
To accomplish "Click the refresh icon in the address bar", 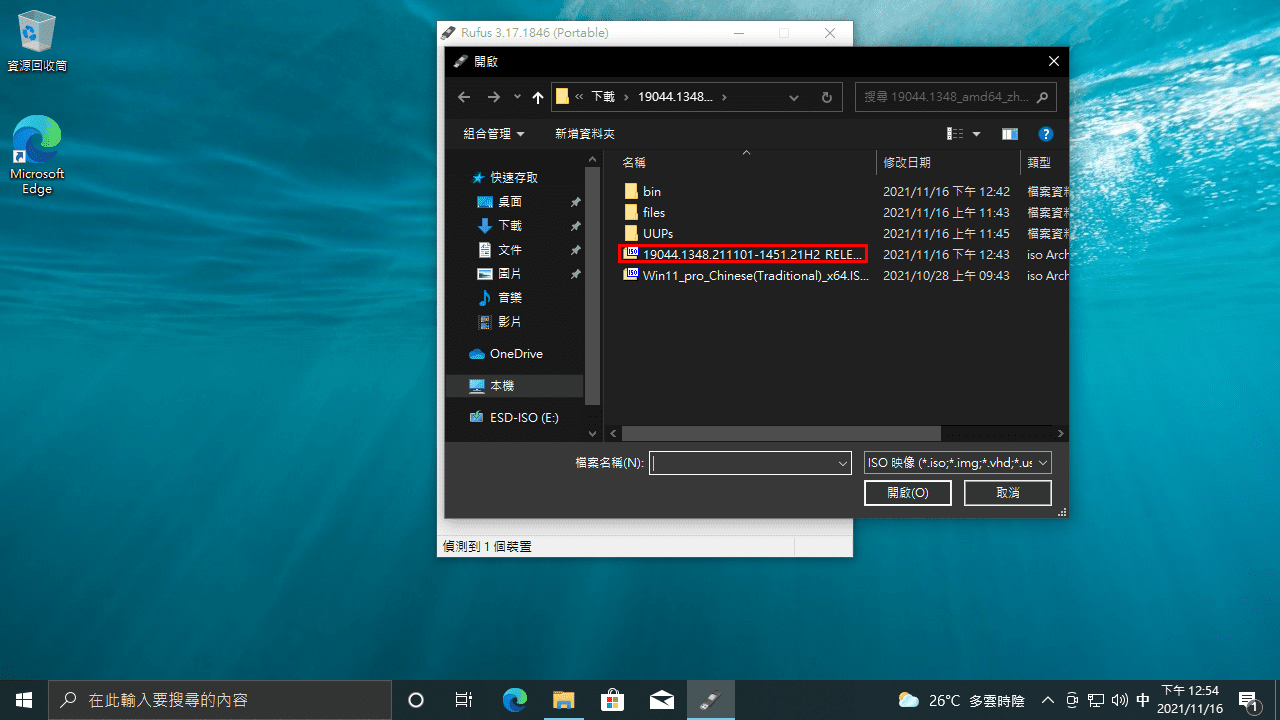I will [x=826, y=96].
